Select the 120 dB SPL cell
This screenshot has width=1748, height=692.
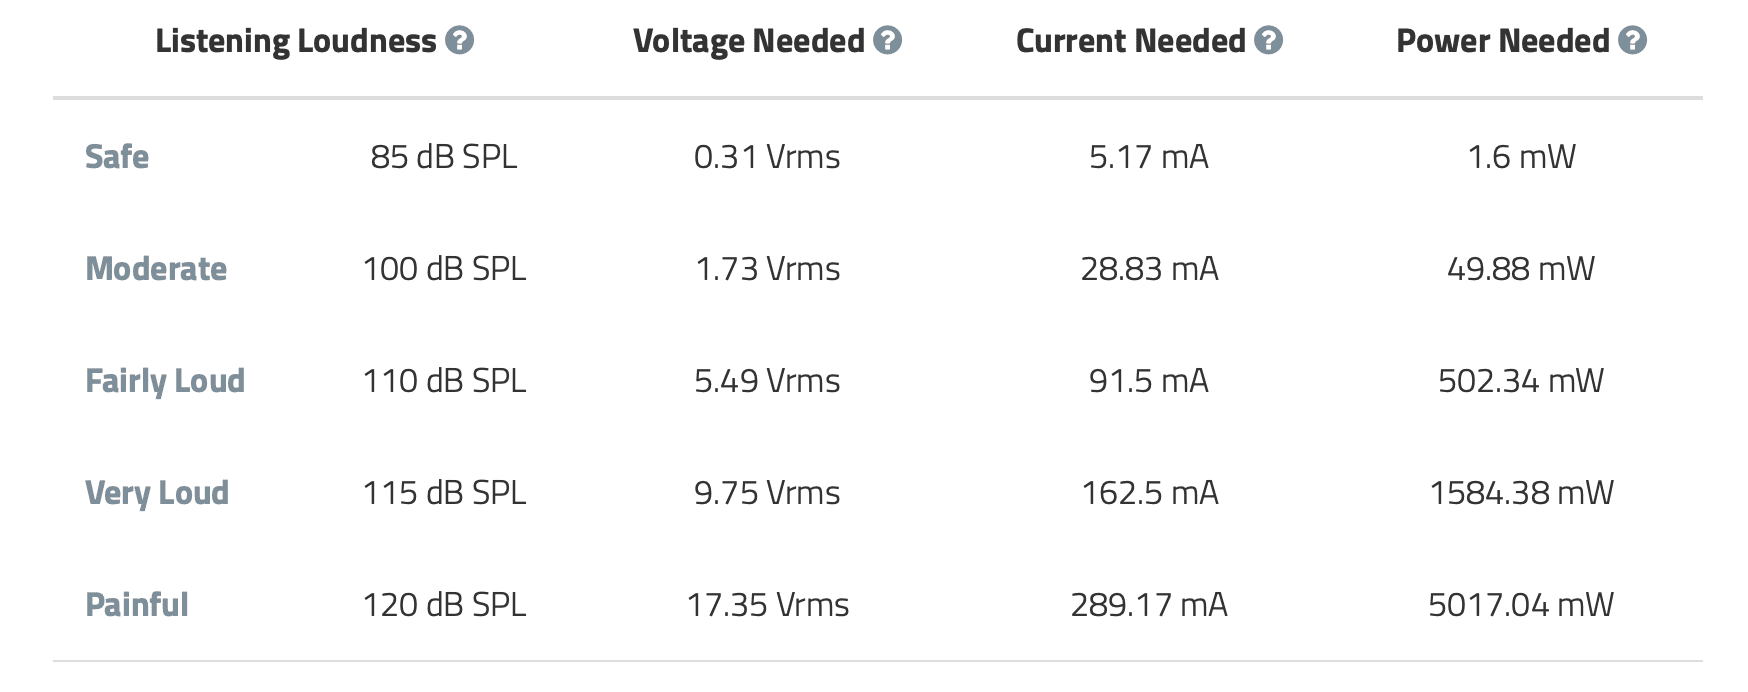point(444,605)
